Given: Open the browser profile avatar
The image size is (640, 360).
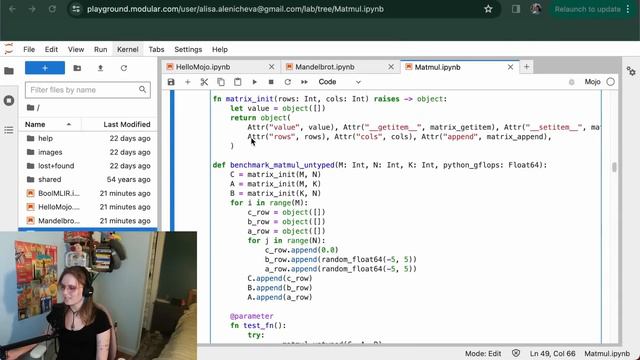Looking at the screenshot, I should tap(536, 9).
